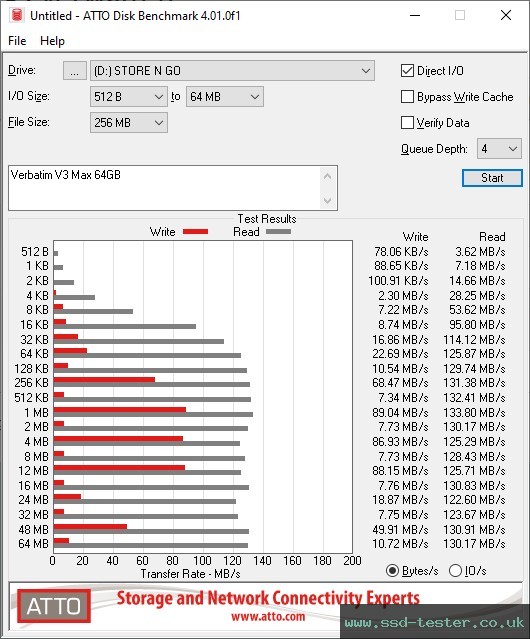The height and width of the screenshot is (639, 530).
Task: Select the IO/s radio button
Action: click(455, 571)
